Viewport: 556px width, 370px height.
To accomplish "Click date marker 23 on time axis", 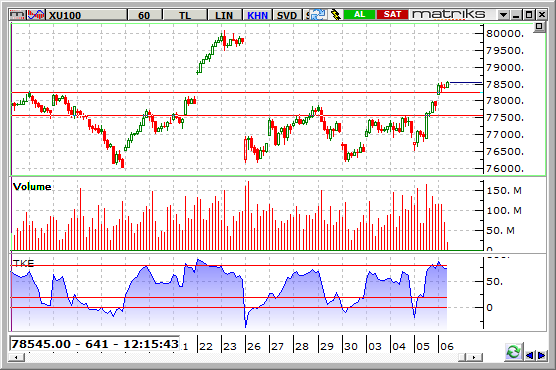I will (229, 346).
